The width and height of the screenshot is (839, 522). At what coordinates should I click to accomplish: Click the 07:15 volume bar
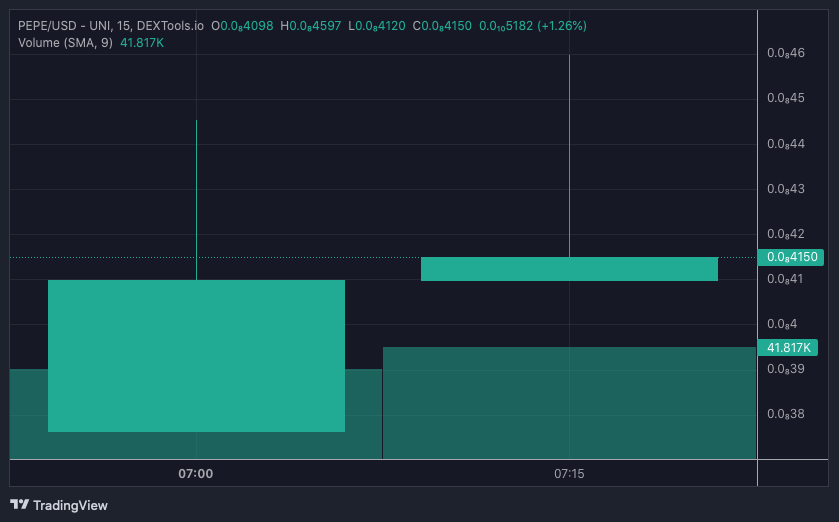click(569, 403)
